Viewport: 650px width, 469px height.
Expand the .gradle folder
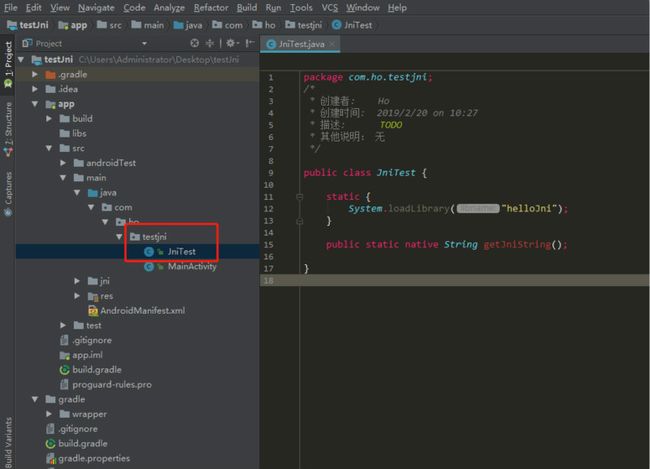[x=35, y=75]
